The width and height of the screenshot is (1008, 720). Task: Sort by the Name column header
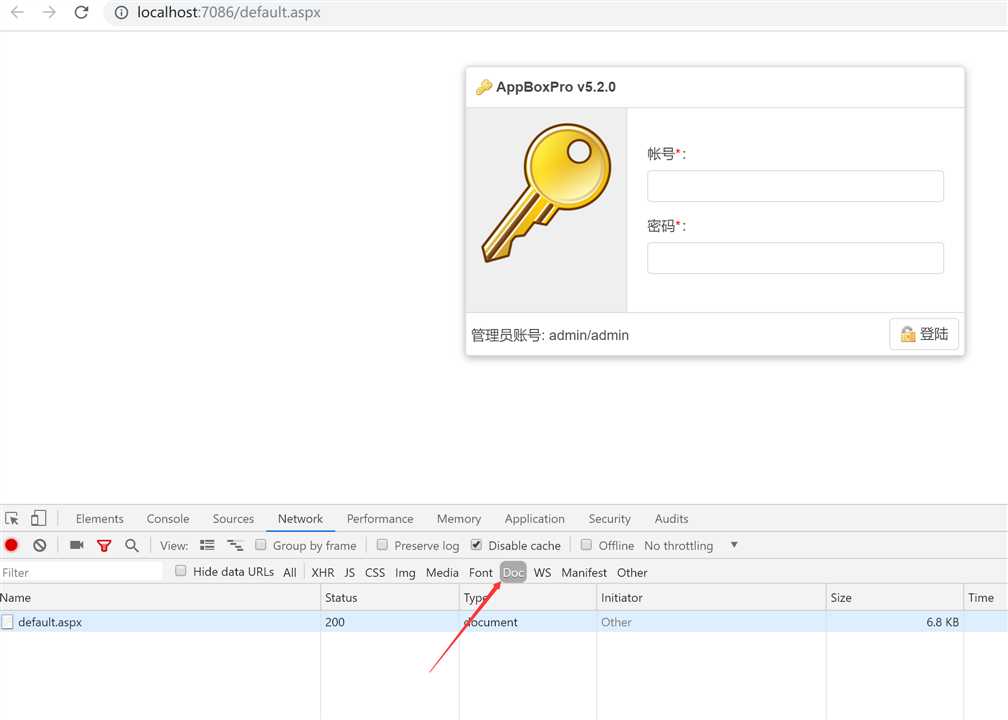(x=159, y=597)
